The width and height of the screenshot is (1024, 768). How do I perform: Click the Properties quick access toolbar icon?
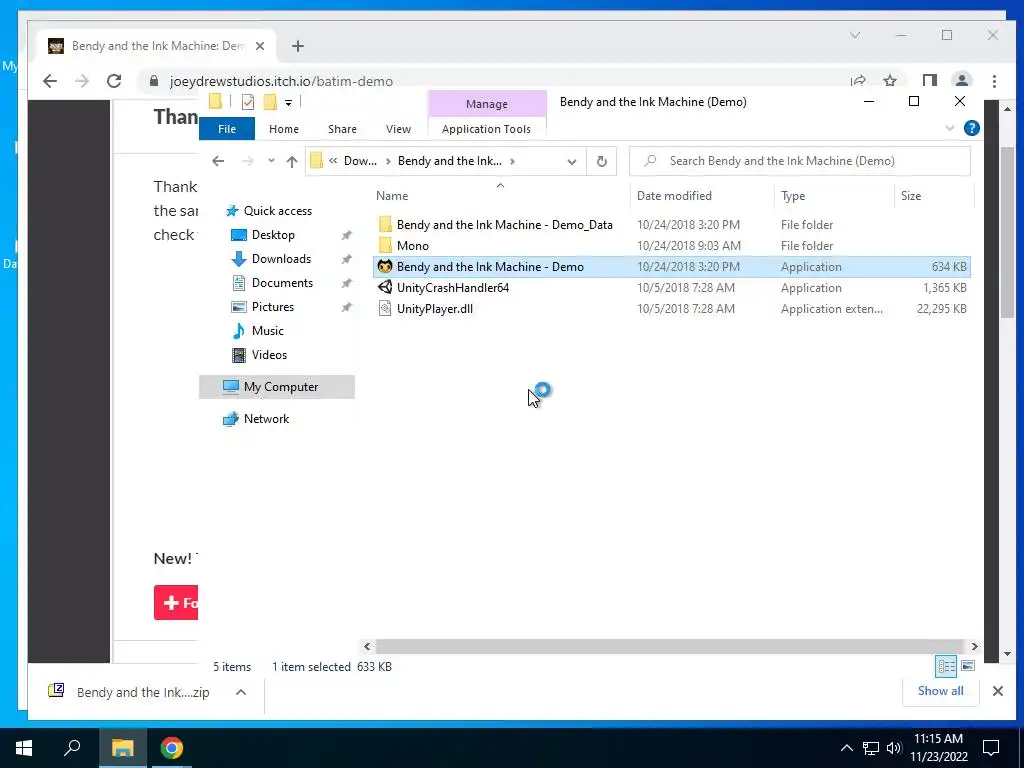248,102
